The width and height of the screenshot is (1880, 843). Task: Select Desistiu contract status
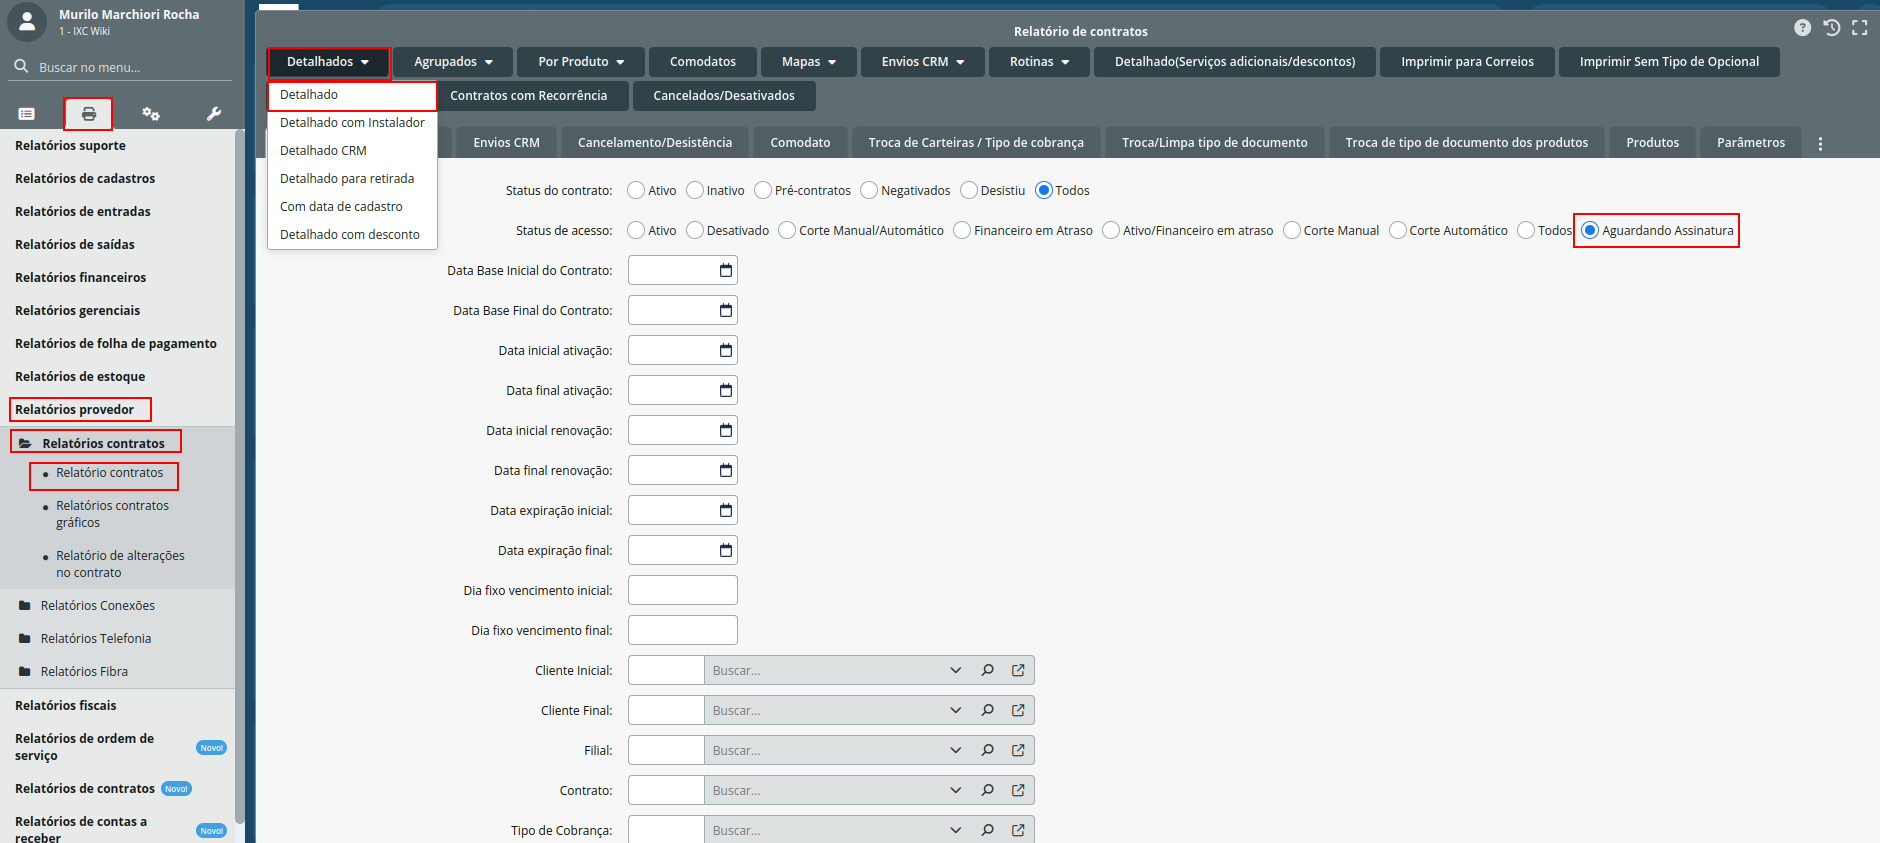coord(969,190)
